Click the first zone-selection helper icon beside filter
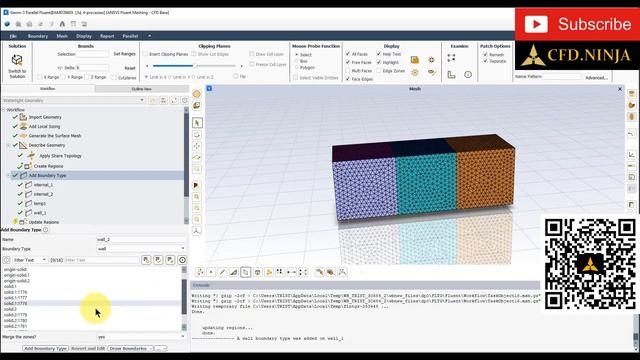Image resolution: width=640 pixels, height=360 pixels. [x=146, y=260]
